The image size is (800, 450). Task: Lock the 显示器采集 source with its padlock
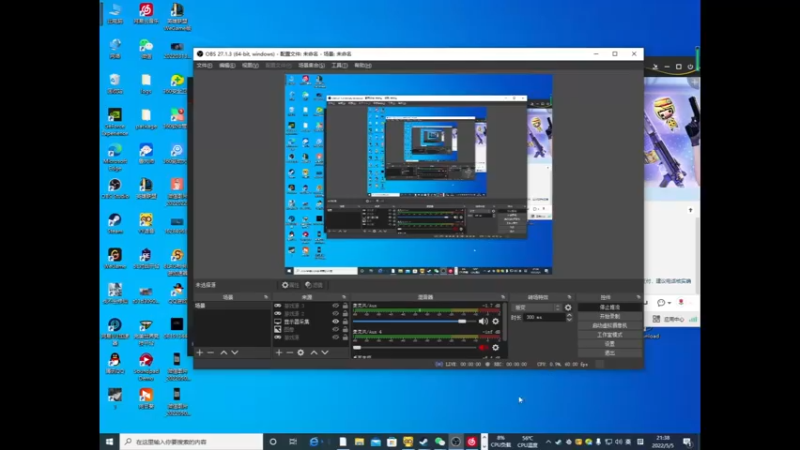pos(345,322)
